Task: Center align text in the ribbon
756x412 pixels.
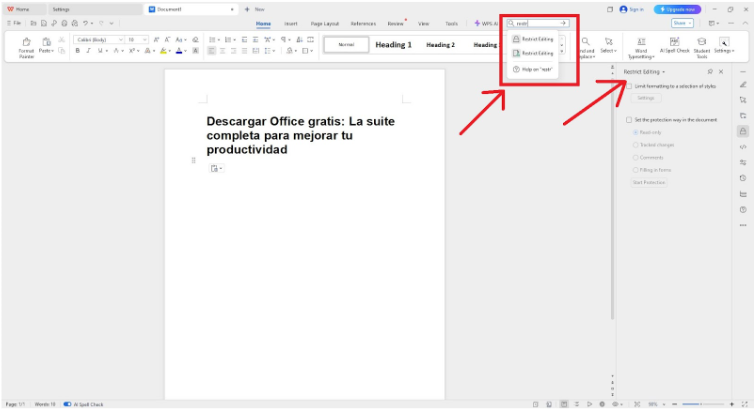Action: (x=222, y=51)
